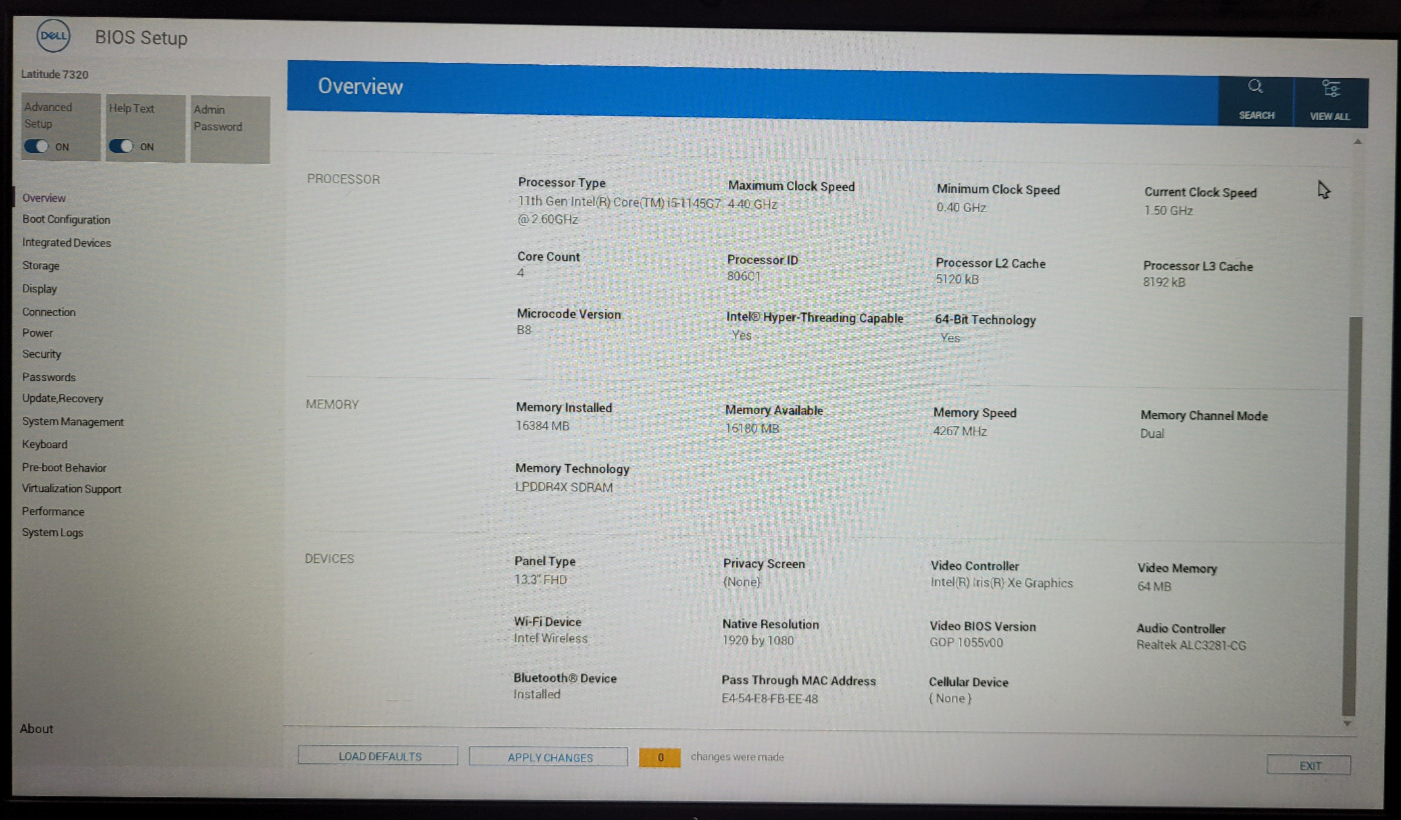Click About in sidebar

click(37, 729)
